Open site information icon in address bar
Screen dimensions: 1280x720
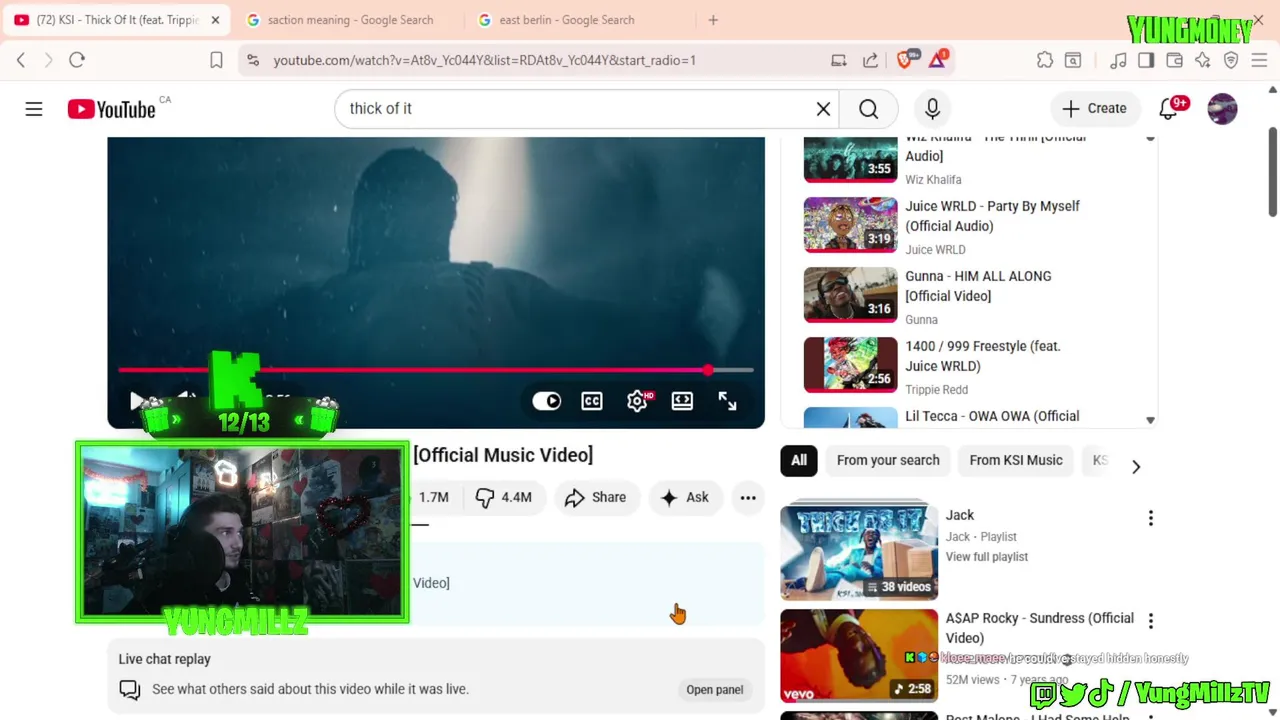(252, 60)
